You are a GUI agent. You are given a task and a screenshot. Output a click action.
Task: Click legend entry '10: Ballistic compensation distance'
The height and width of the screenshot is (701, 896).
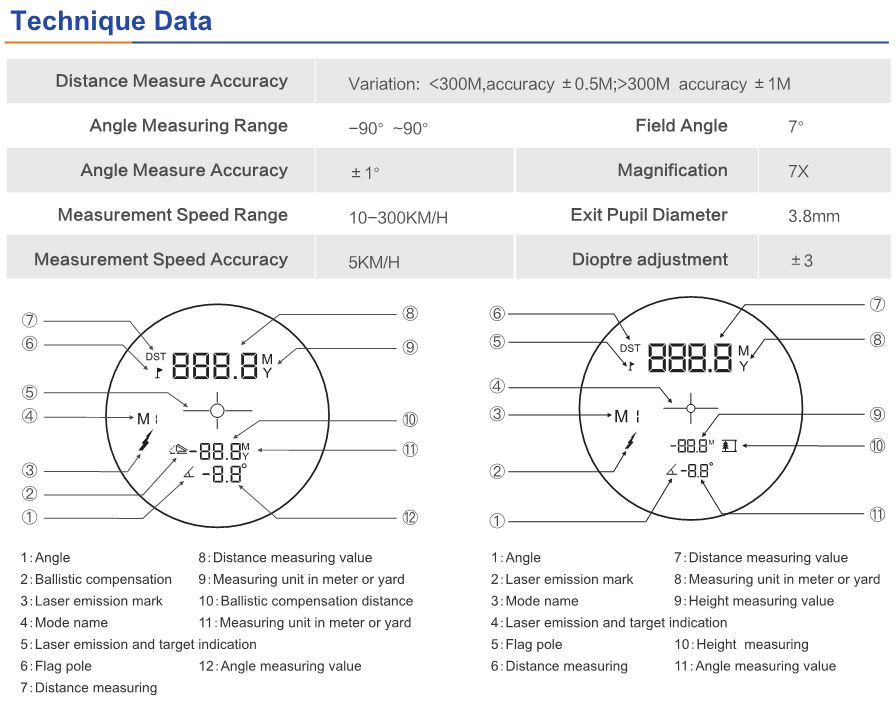point(305,601)
